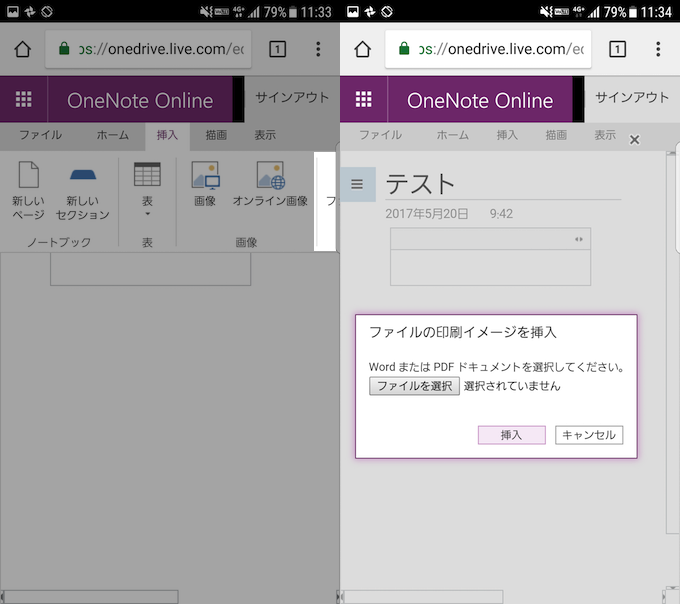
Task: Click the テスト page title
Action: pyautogui.click(x=420, y=184)
